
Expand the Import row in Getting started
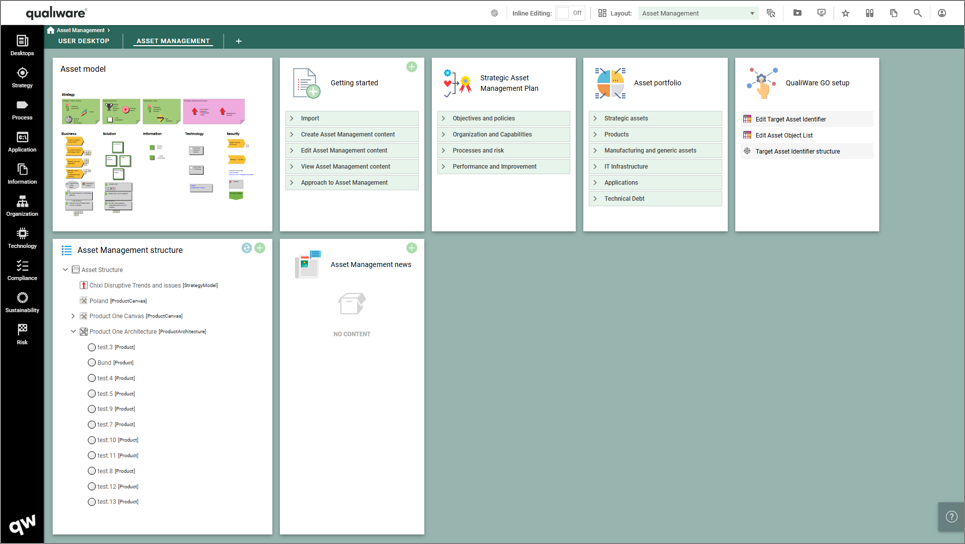point(352,118)
